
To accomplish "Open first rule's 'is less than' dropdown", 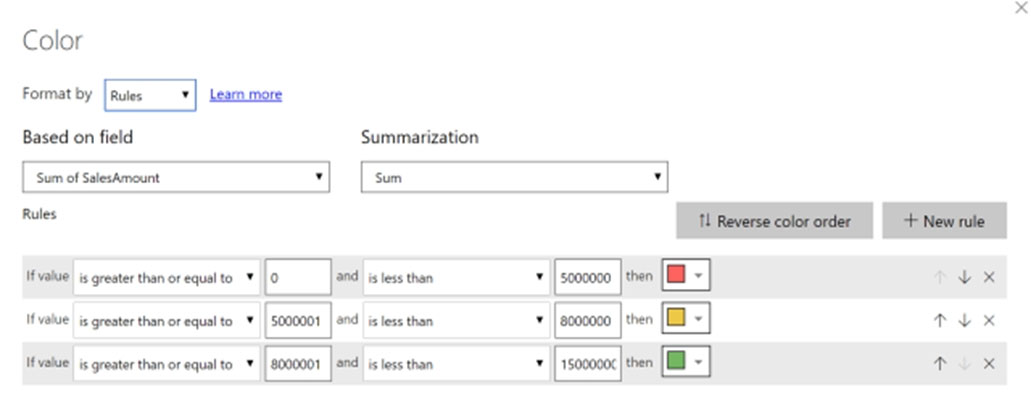I will click(x=456, y=277).
